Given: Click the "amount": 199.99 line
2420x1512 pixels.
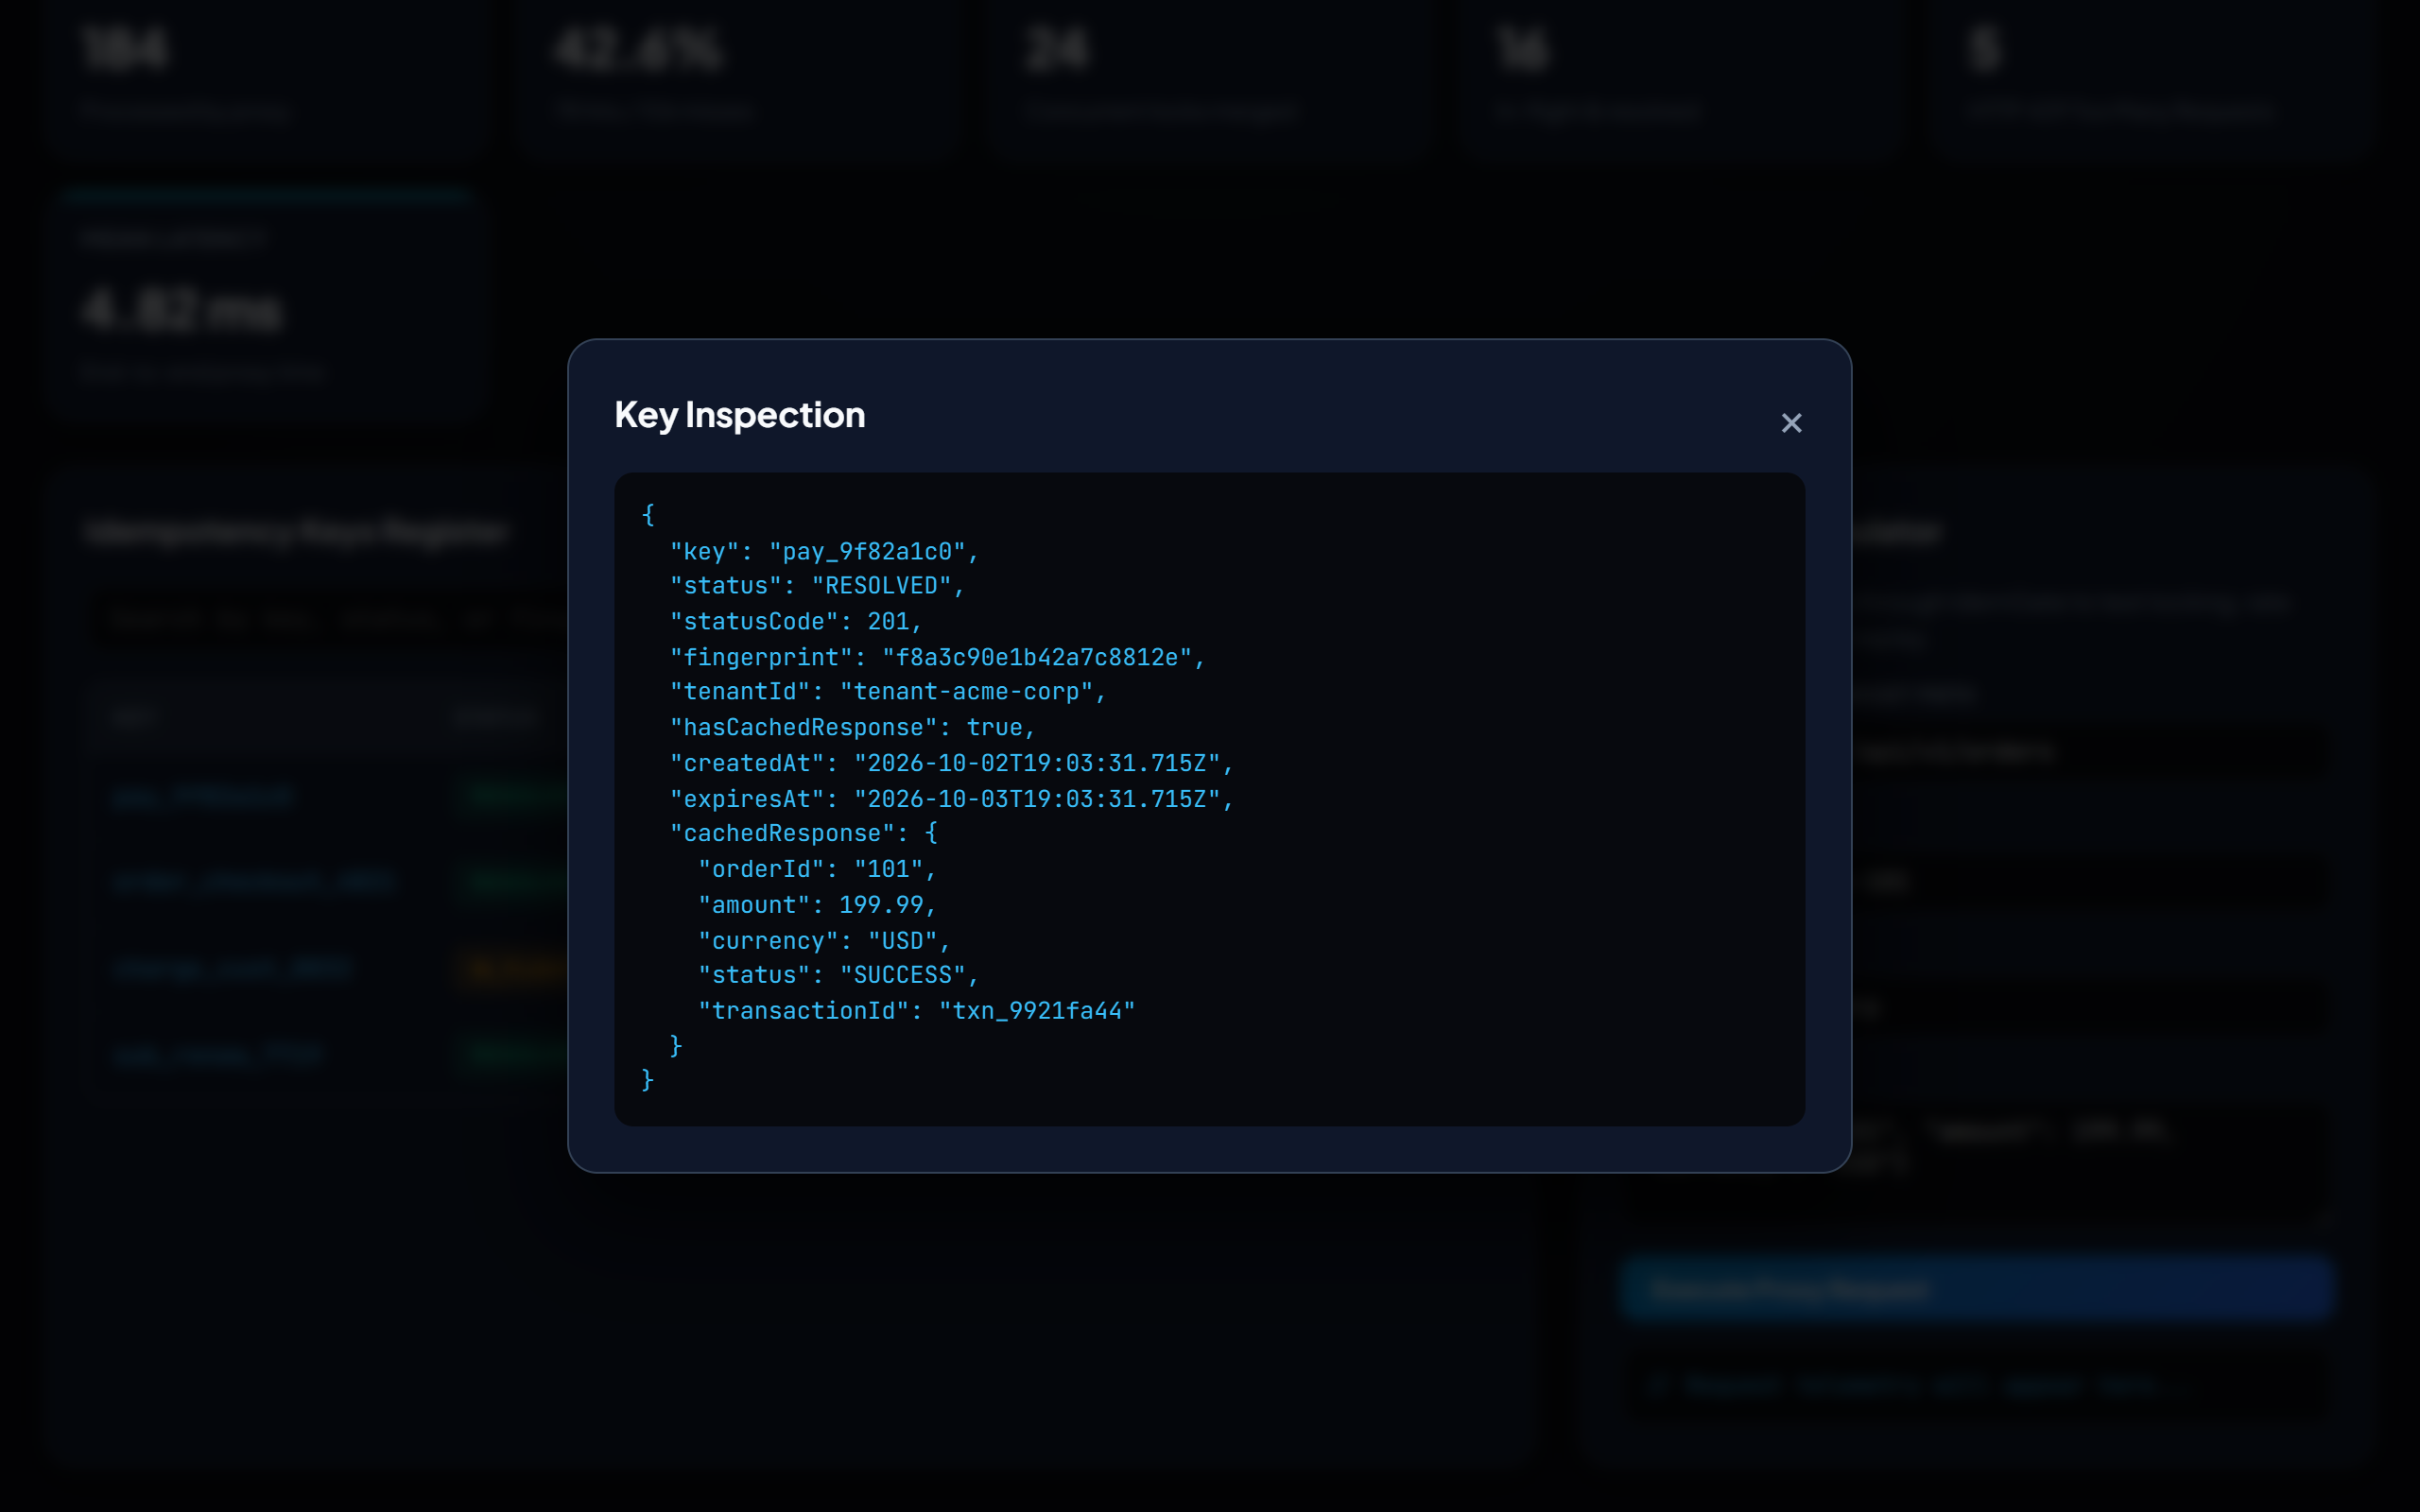Looking at the screenshot, I should tap(817, 905).
